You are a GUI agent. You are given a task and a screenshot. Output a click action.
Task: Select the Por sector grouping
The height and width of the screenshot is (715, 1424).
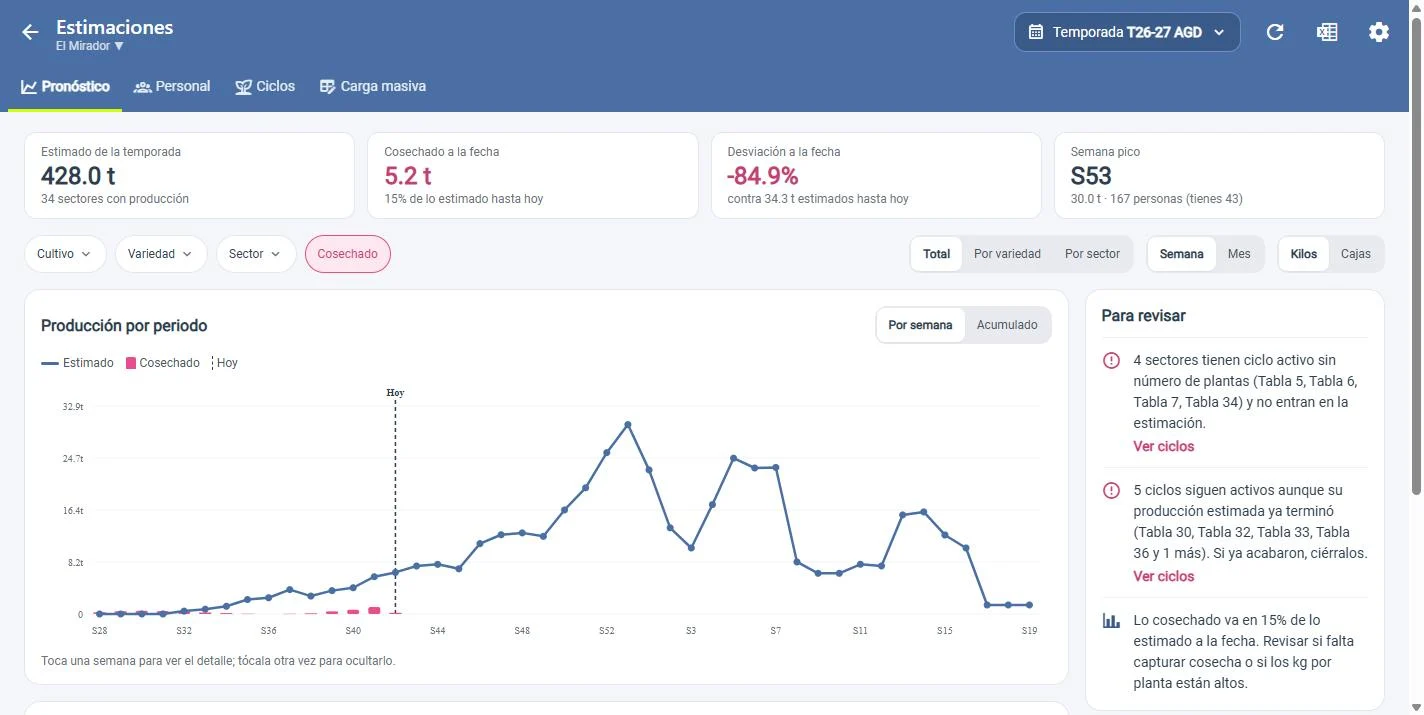1092,254
